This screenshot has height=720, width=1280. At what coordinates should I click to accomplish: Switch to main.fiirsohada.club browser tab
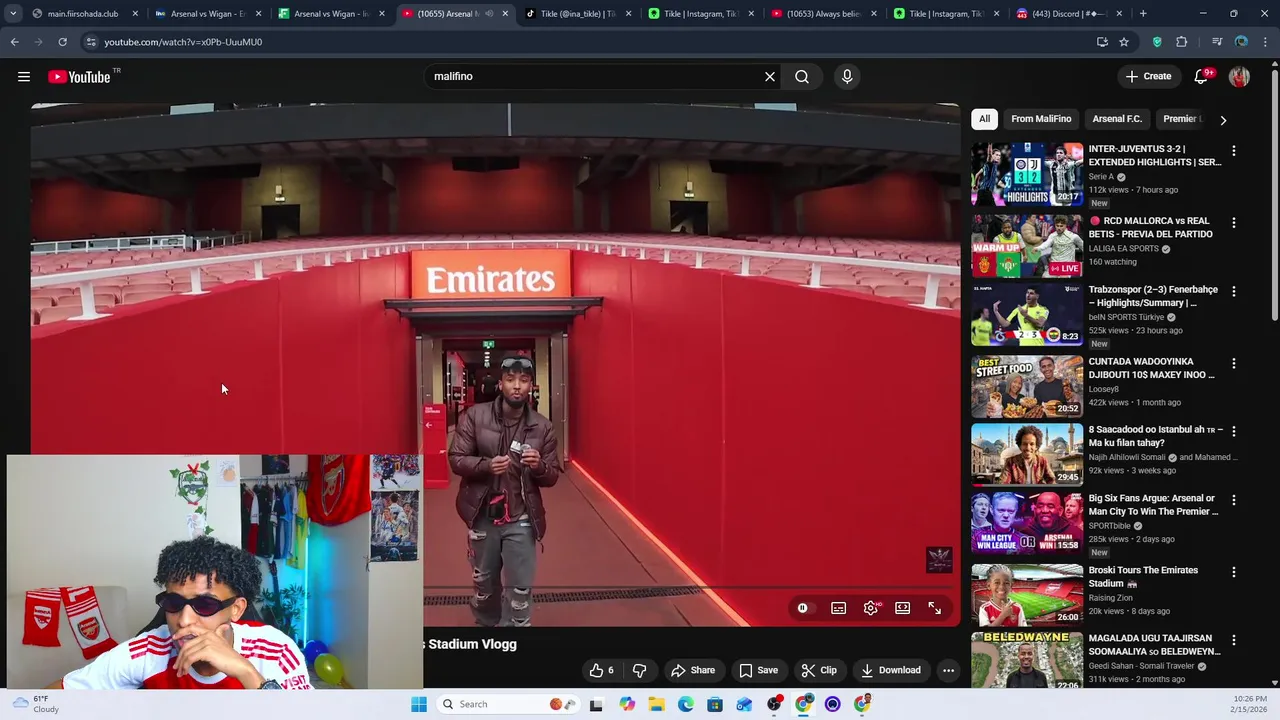[83, 14]
